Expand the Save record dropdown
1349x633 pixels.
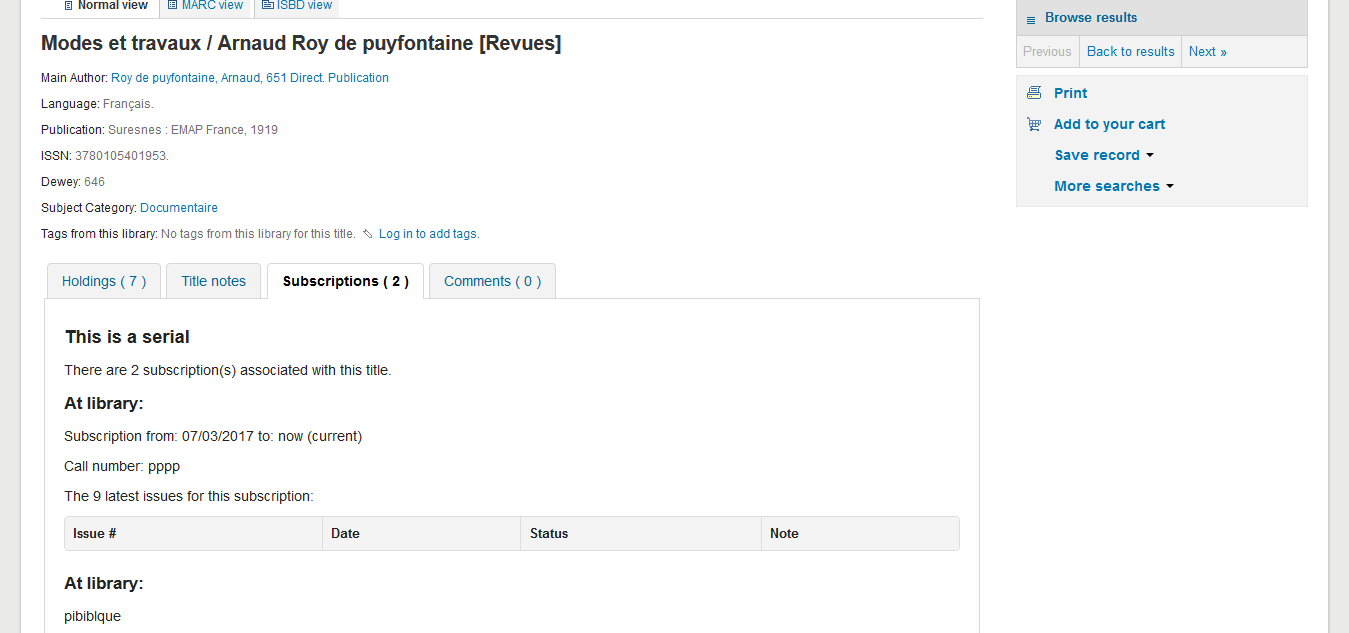pyautogui.click(x=1104, y=155)
